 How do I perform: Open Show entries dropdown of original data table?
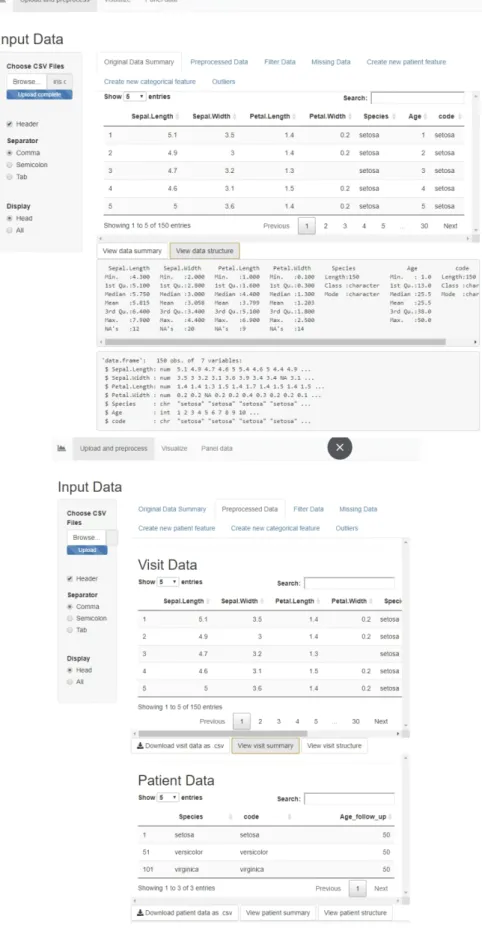click(134, 96)
